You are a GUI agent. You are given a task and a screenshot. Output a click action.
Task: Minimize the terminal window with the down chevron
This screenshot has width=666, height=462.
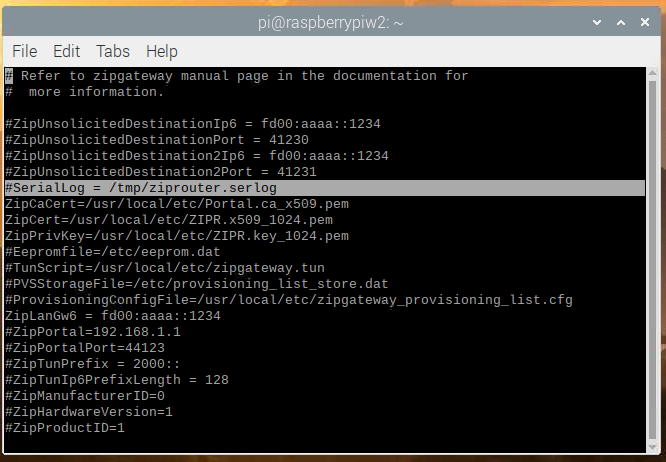tap(597, 22)
